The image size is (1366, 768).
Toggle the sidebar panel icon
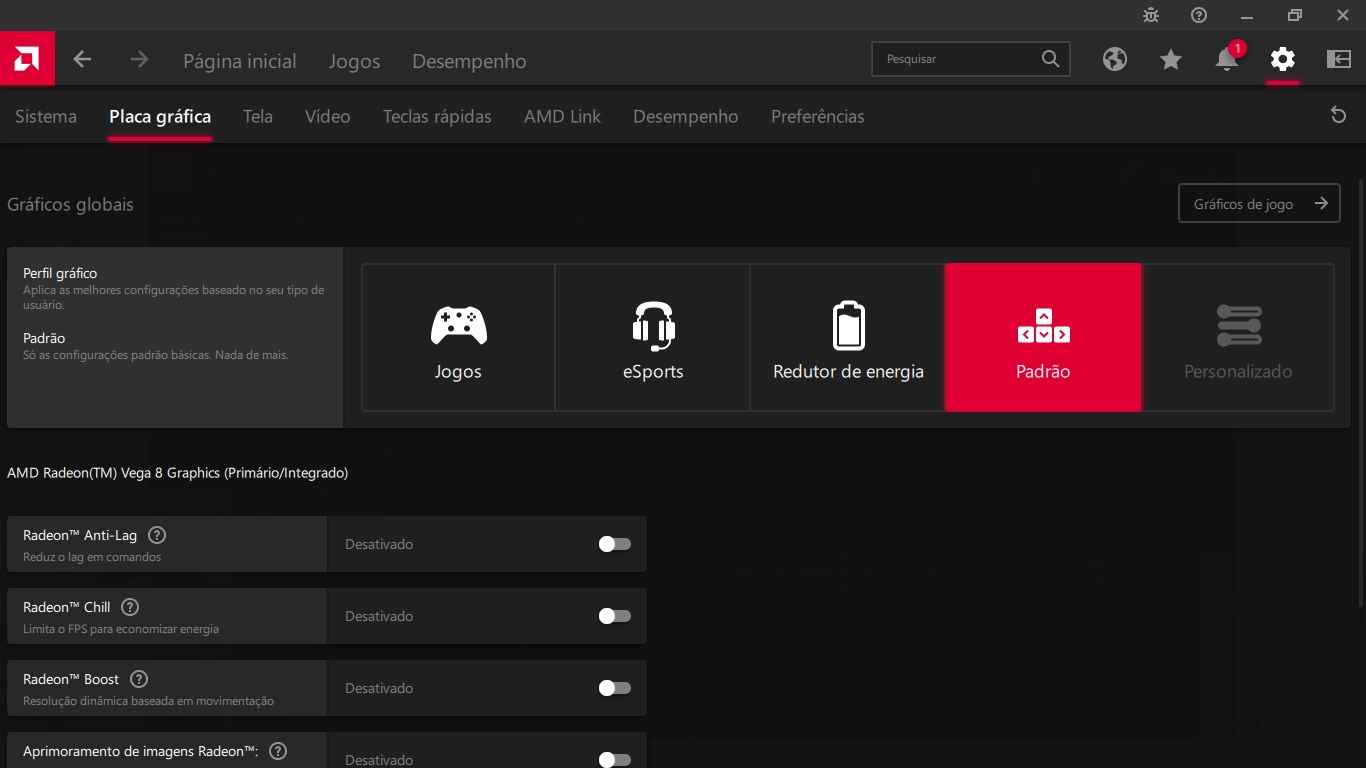click(x=1339, y=59)
